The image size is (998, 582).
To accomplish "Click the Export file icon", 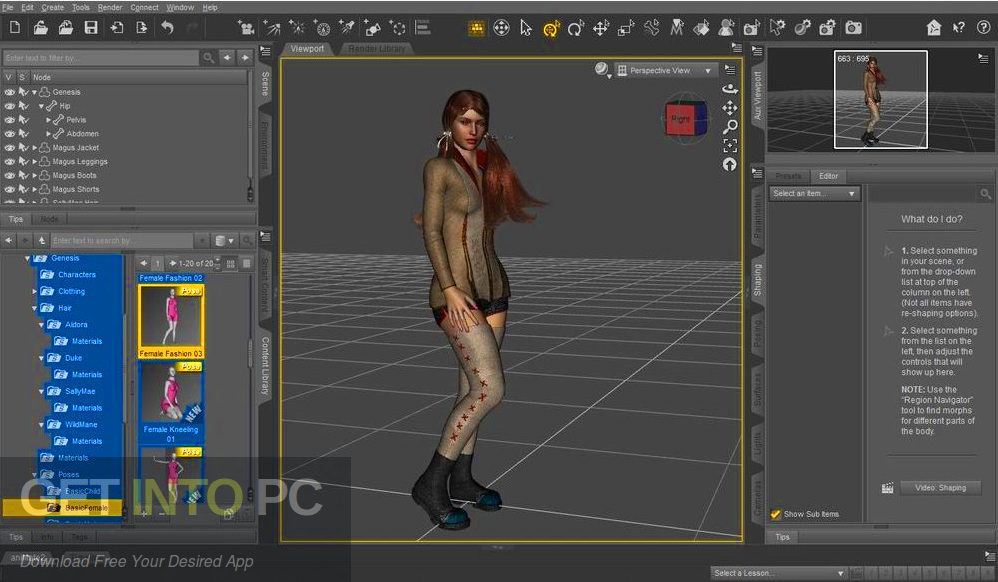I will coord(141,27).
